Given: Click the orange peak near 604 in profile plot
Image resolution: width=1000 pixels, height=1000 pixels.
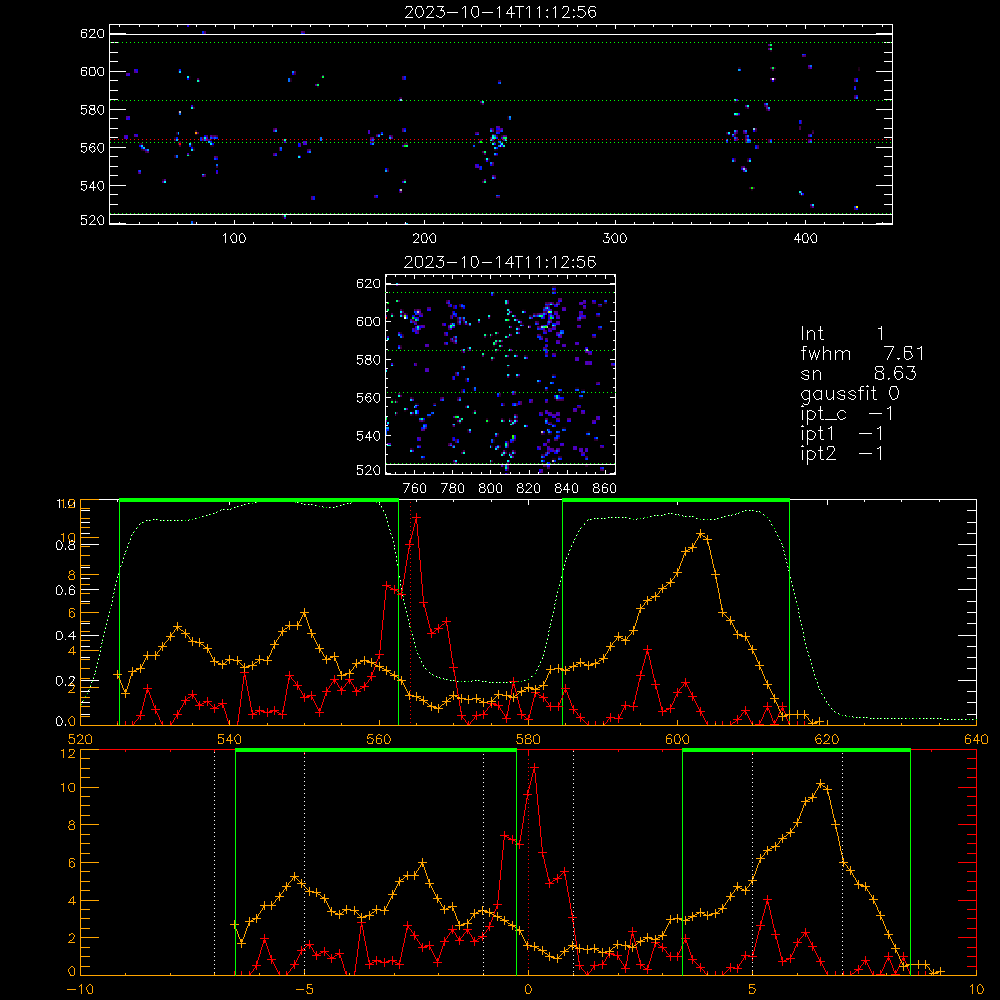Looking at the screenshot, I should tap(700, 533).
